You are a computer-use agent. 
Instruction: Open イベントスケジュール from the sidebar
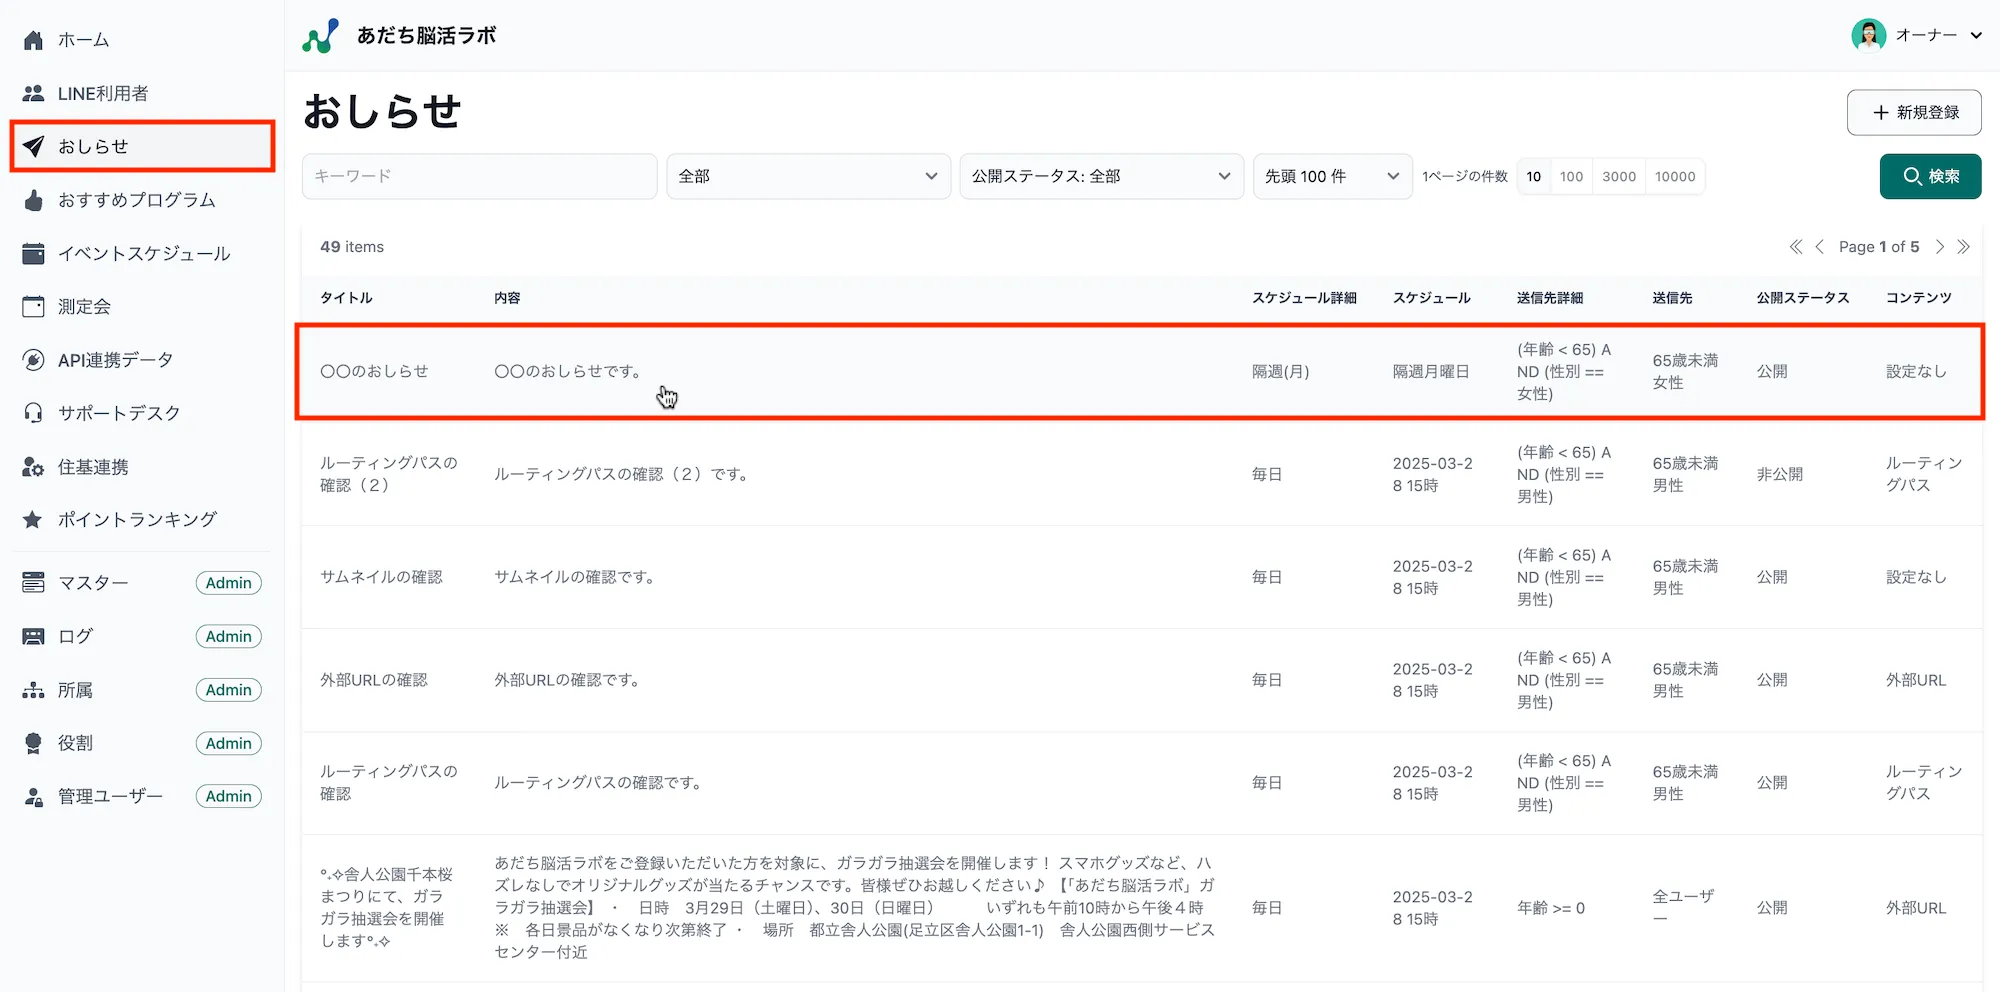point(144,253)
